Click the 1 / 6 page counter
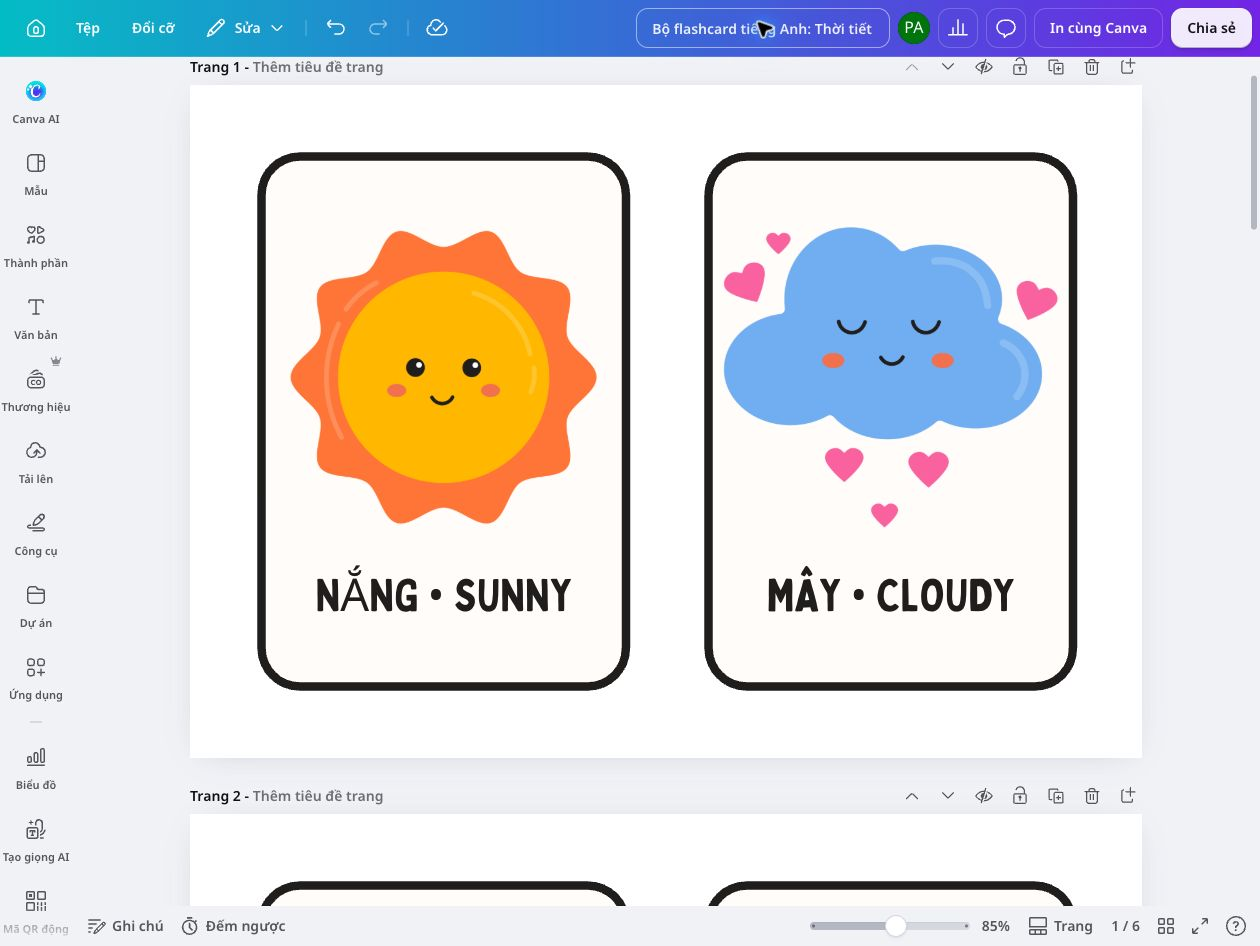The width and height of the screenshot is (1260, 946). 1126,926
